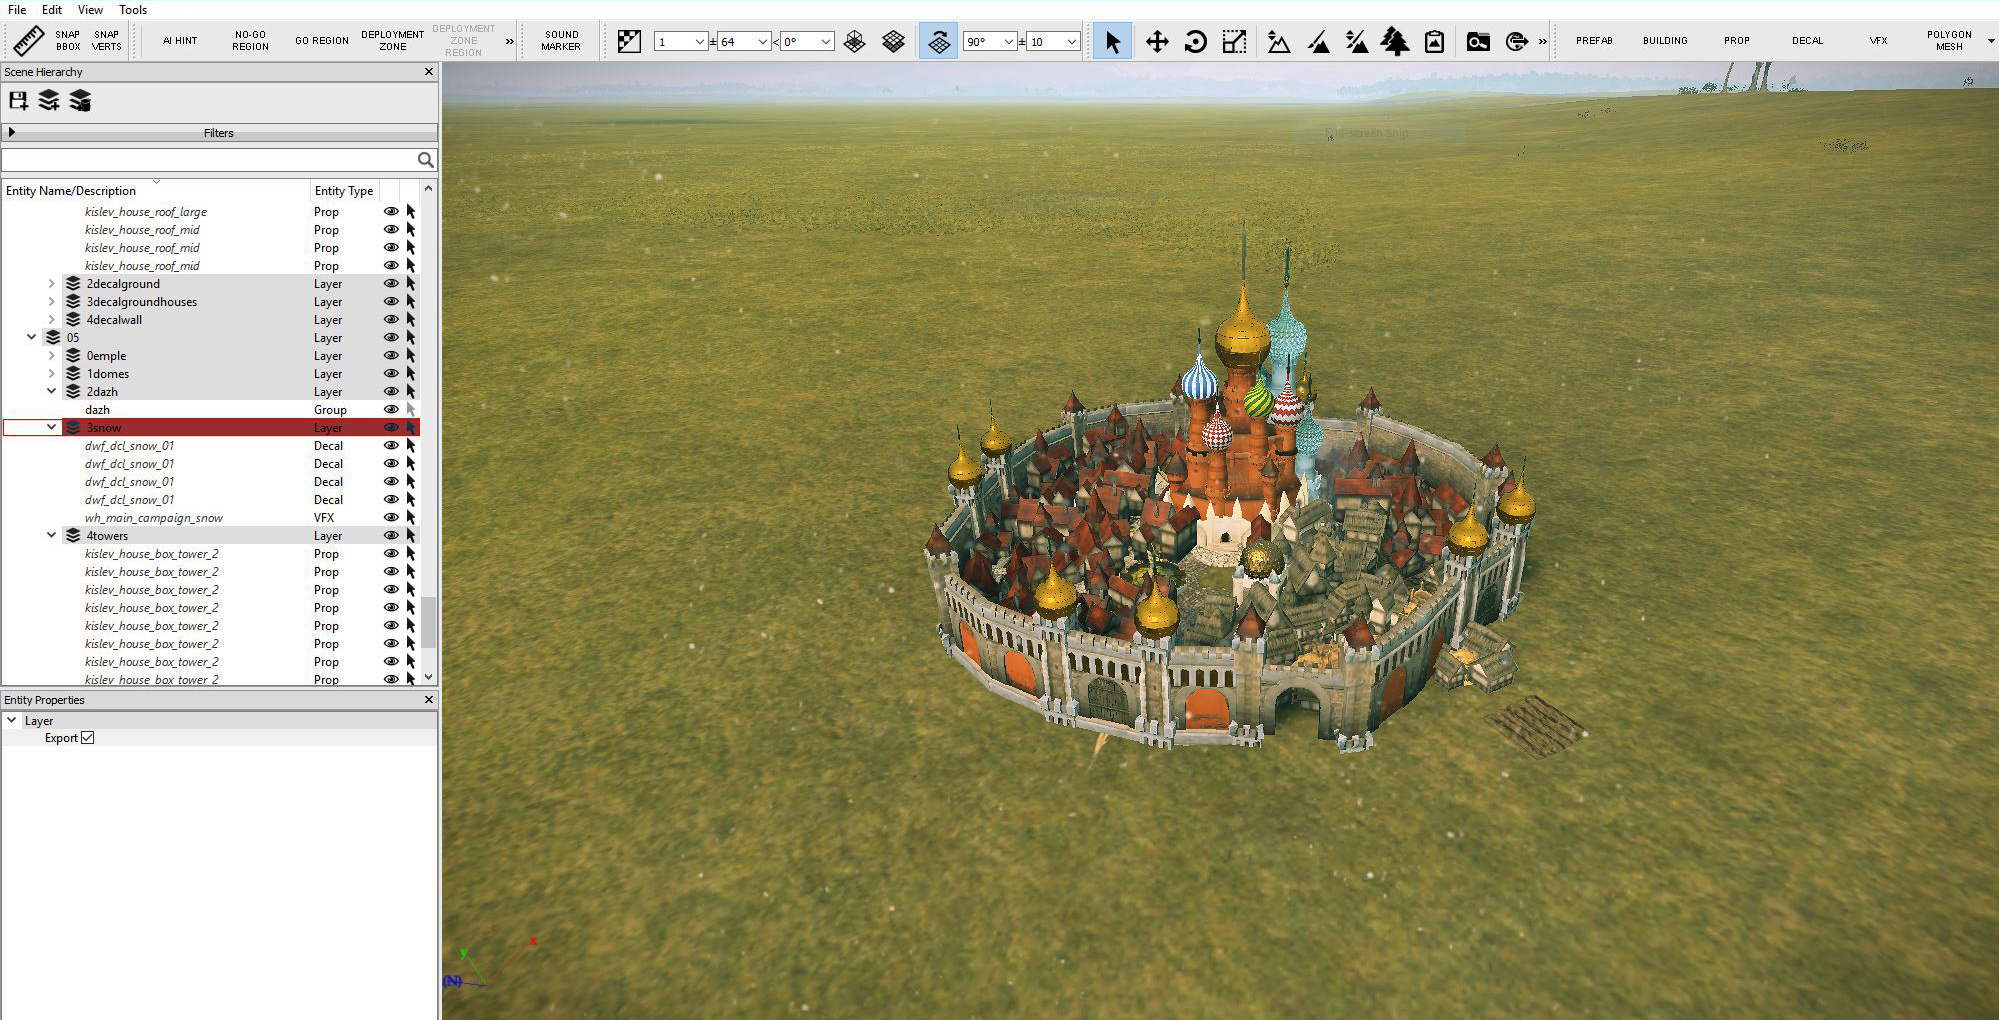Toggle visibility of 4decalwall layer
1999x1020 pixels.
(x=391, y=320)
